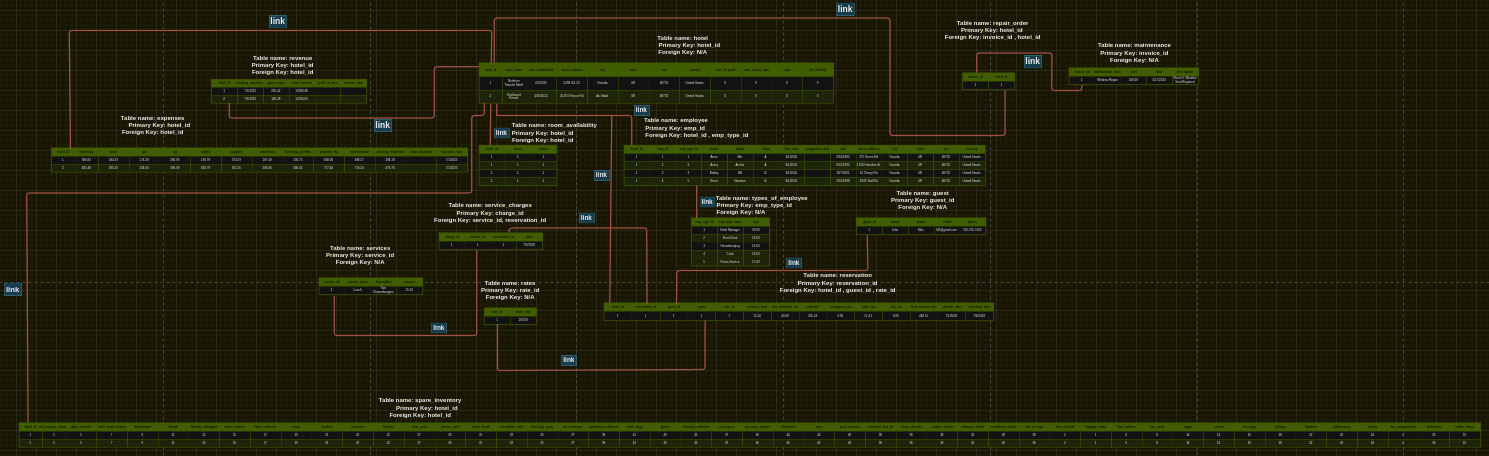This screenshot has width=1489, height=456.
Task: Select the repair_order table grid
Action: (x=988, y=81)
